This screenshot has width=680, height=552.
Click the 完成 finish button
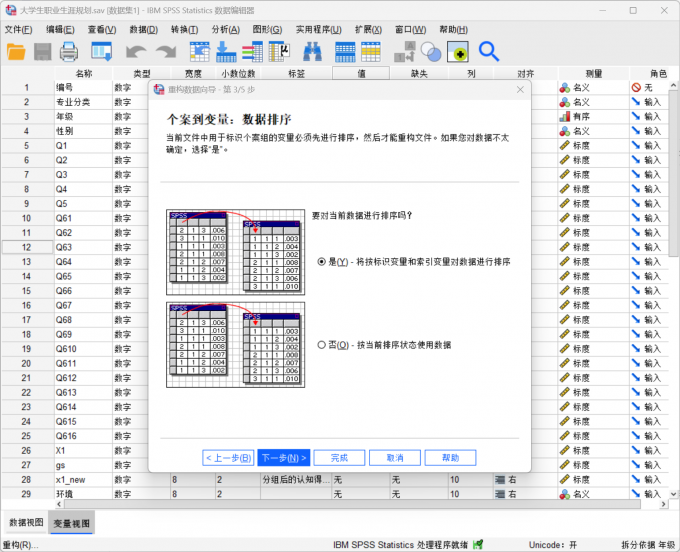coord(339,458)
